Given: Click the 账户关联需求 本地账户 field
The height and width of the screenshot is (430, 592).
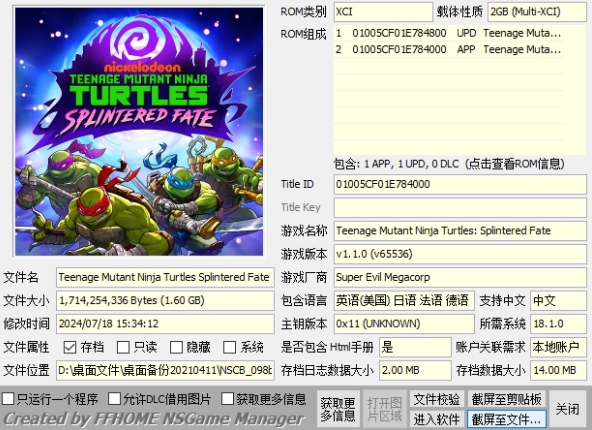Looking at the screenshot, I should (558, 347).
